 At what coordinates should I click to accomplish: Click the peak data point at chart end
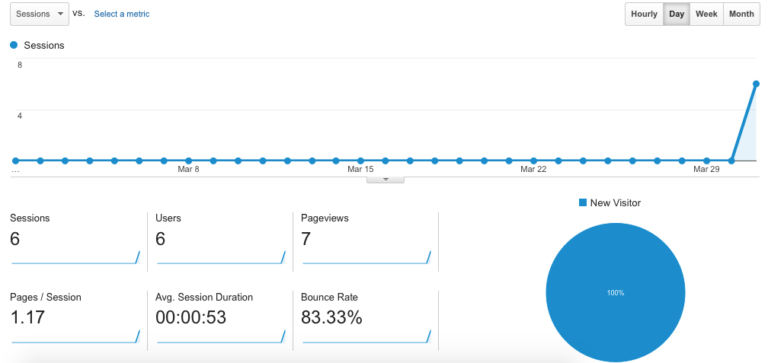point(756,84)
